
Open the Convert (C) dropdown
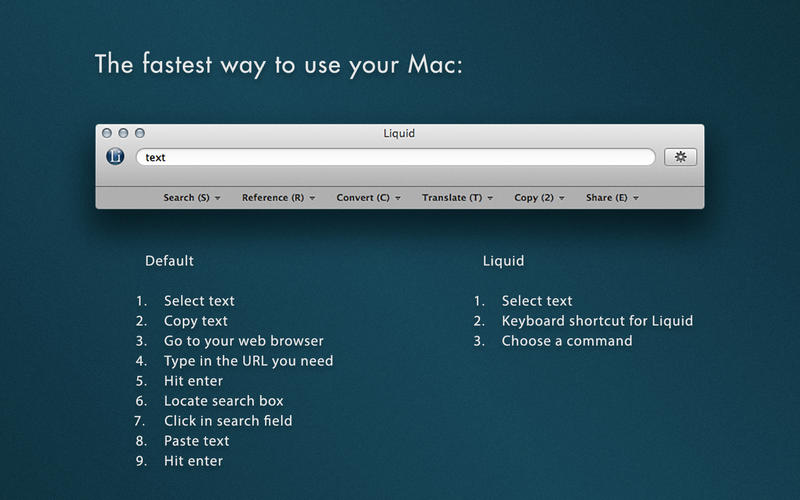point(368,197)
